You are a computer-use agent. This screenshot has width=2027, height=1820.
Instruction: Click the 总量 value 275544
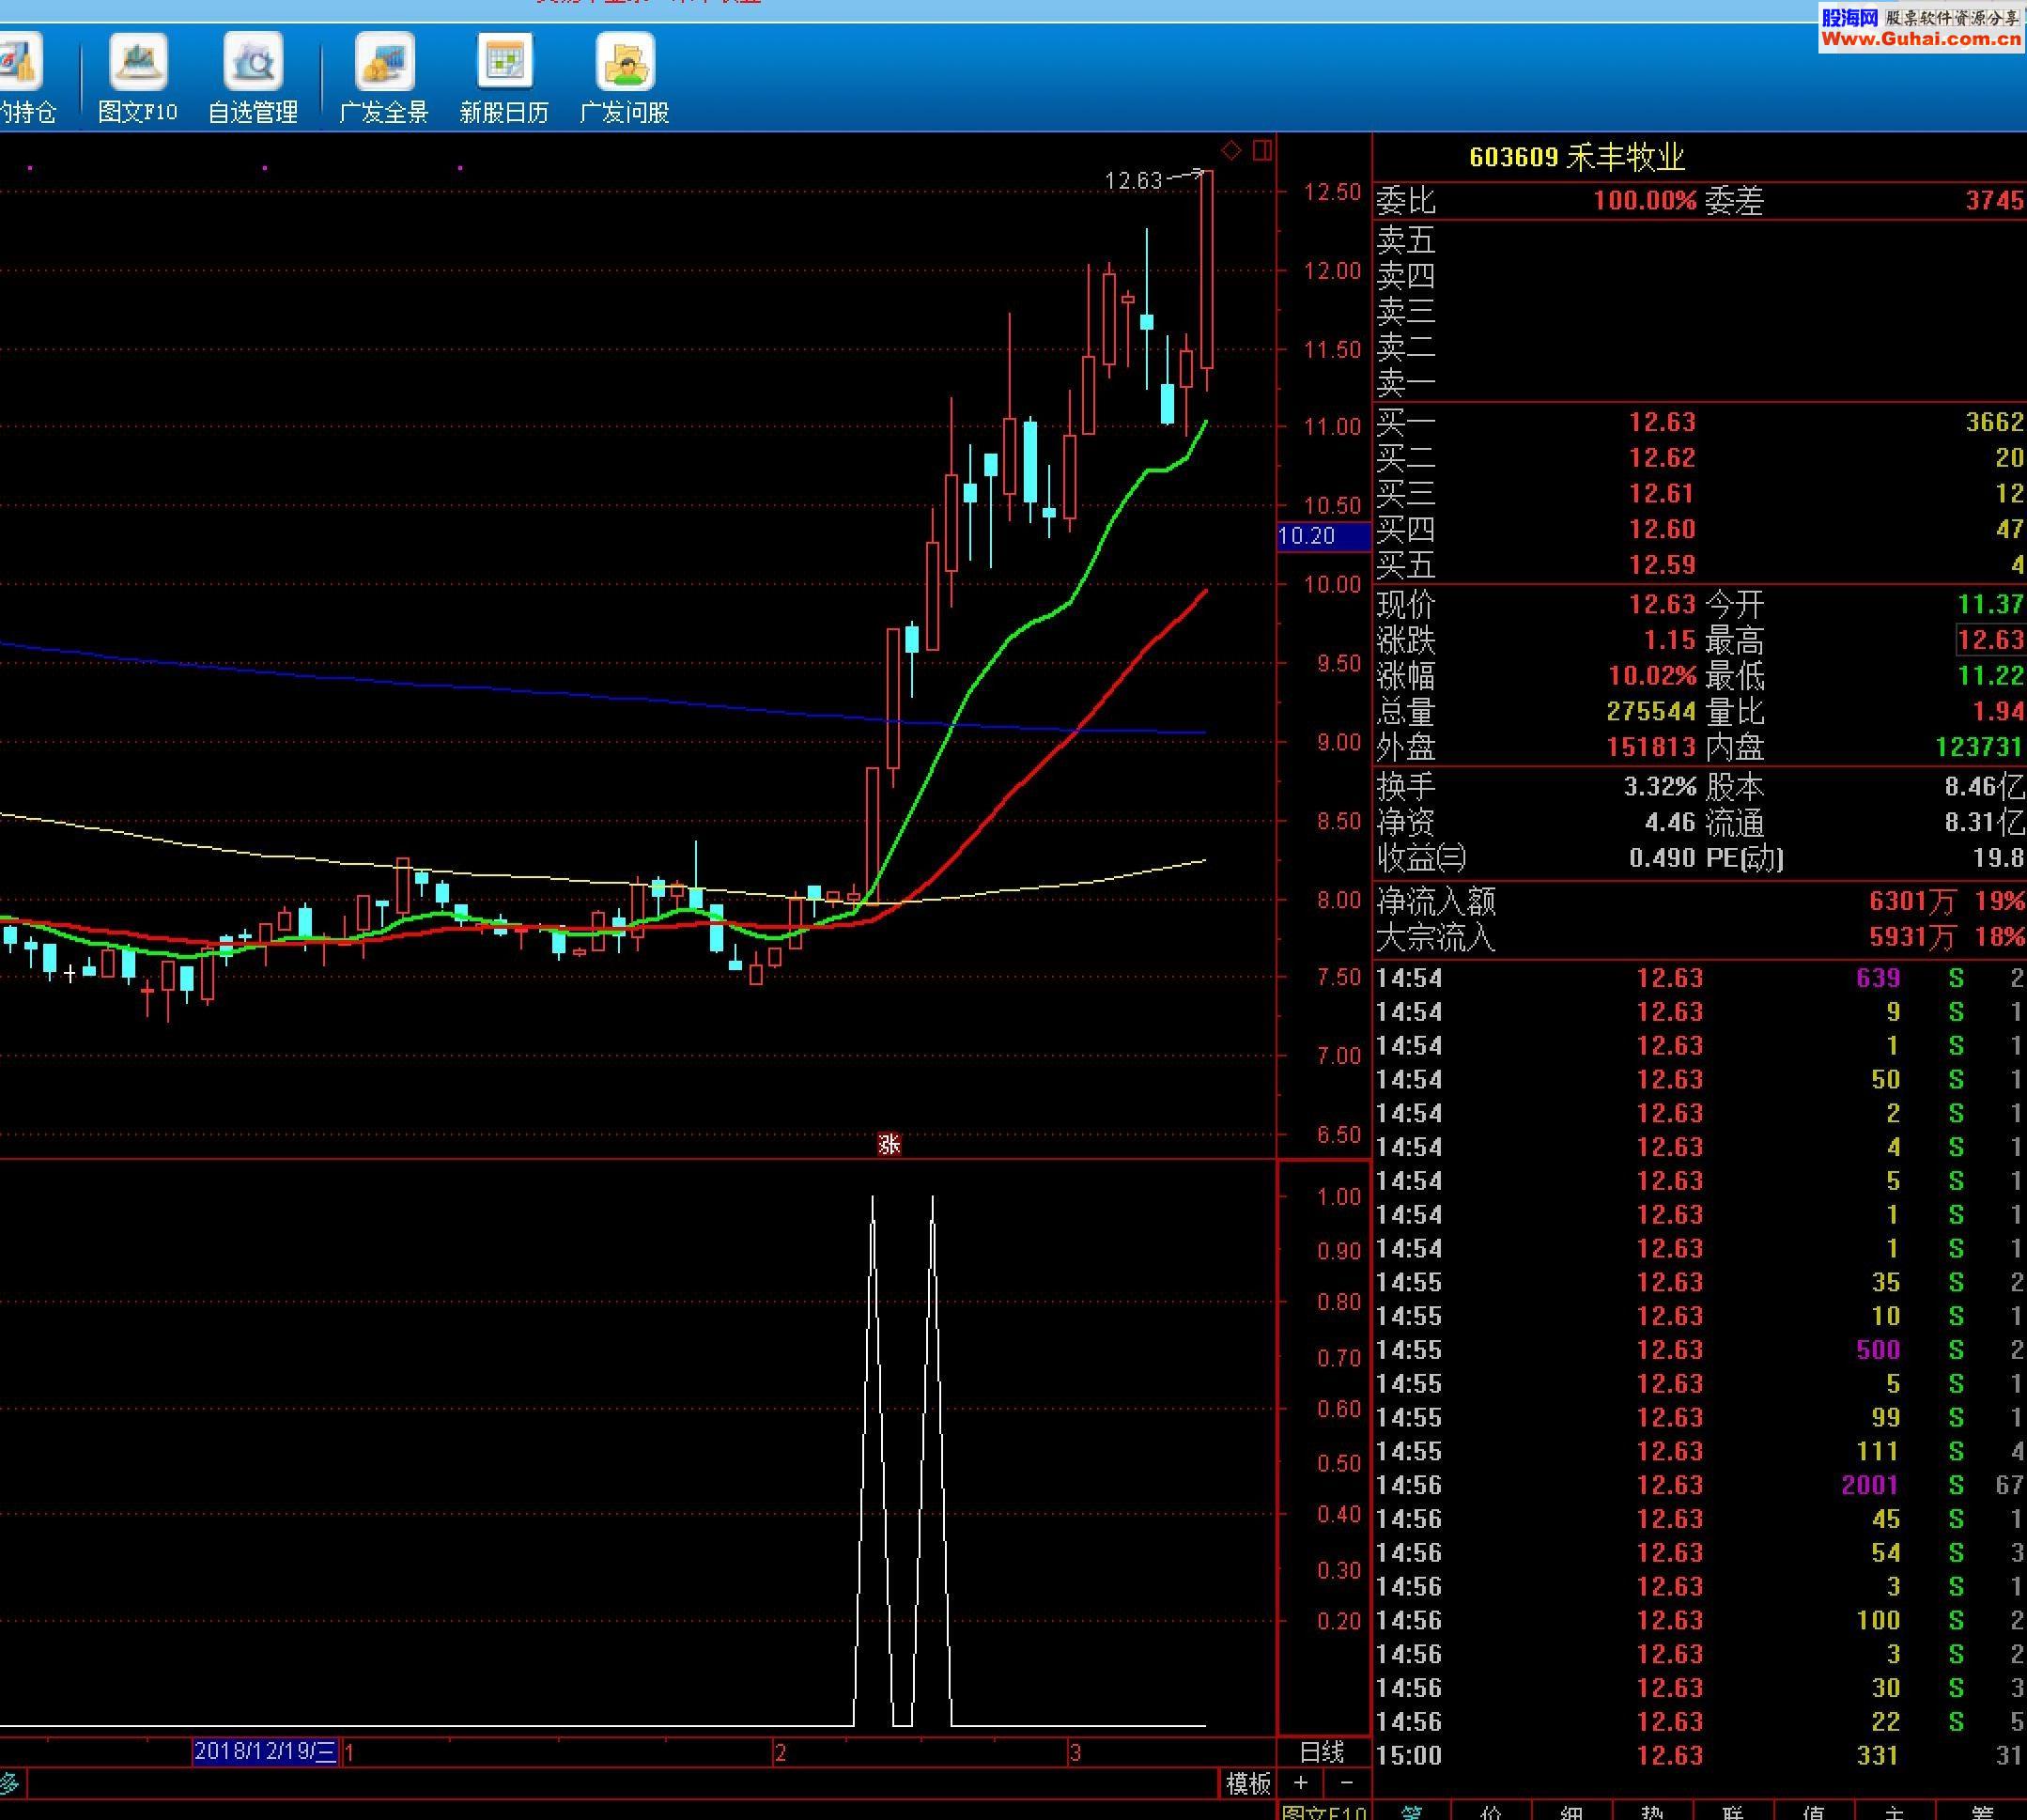point(1651,712)
